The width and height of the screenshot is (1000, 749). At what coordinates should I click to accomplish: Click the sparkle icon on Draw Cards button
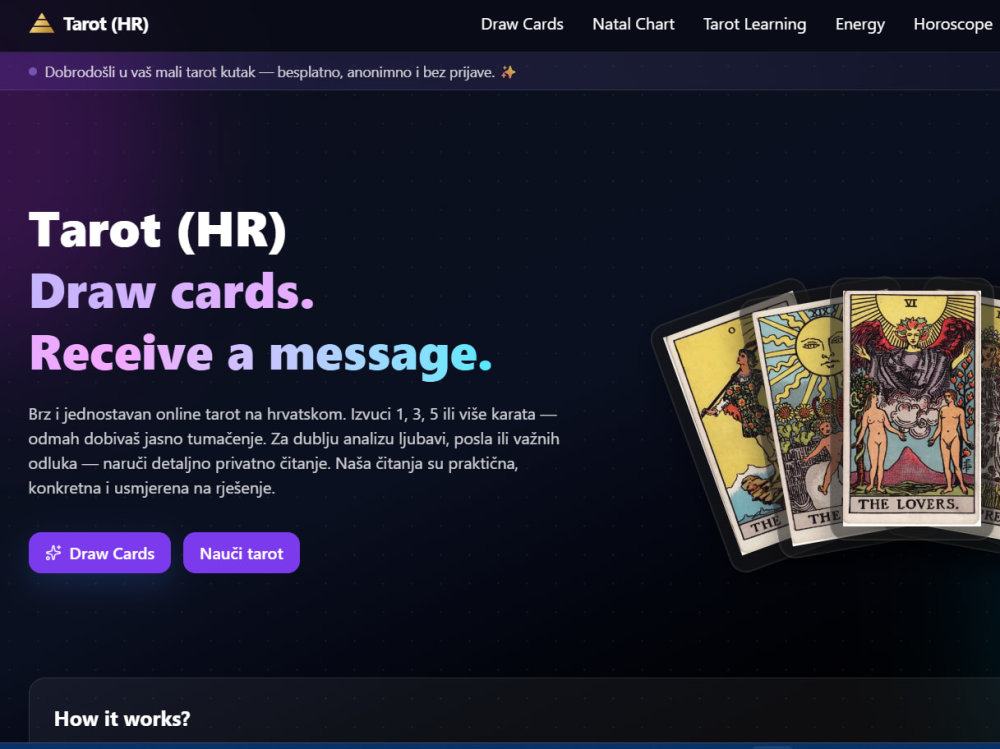(54, 553)
